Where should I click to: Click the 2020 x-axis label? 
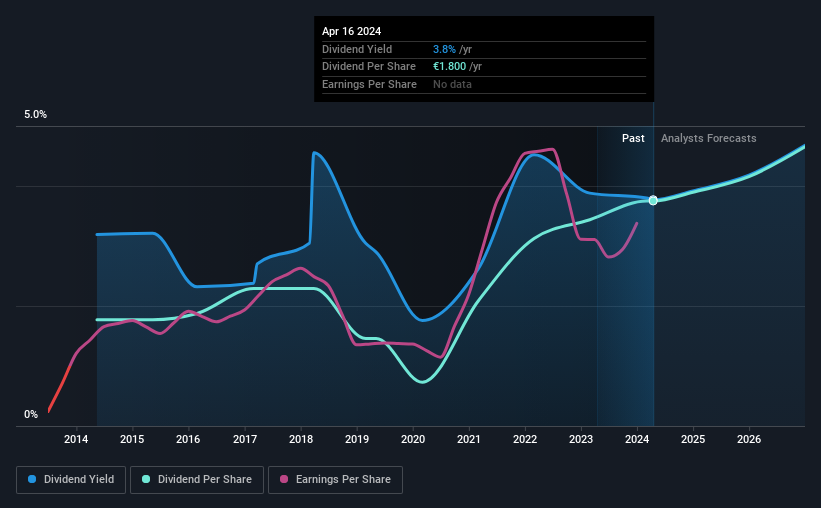point(413,439)
